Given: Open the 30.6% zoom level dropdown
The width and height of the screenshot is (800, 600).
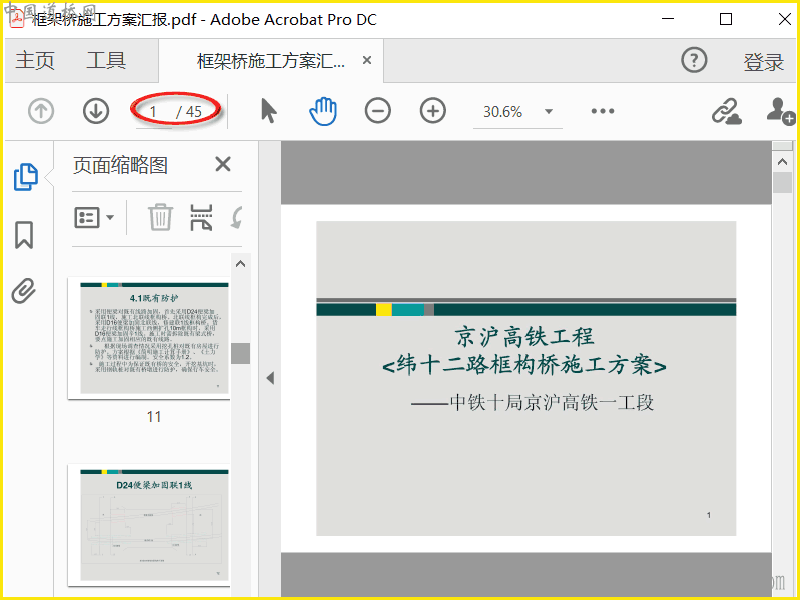Looking at the screenshot, I should (517, 112).
